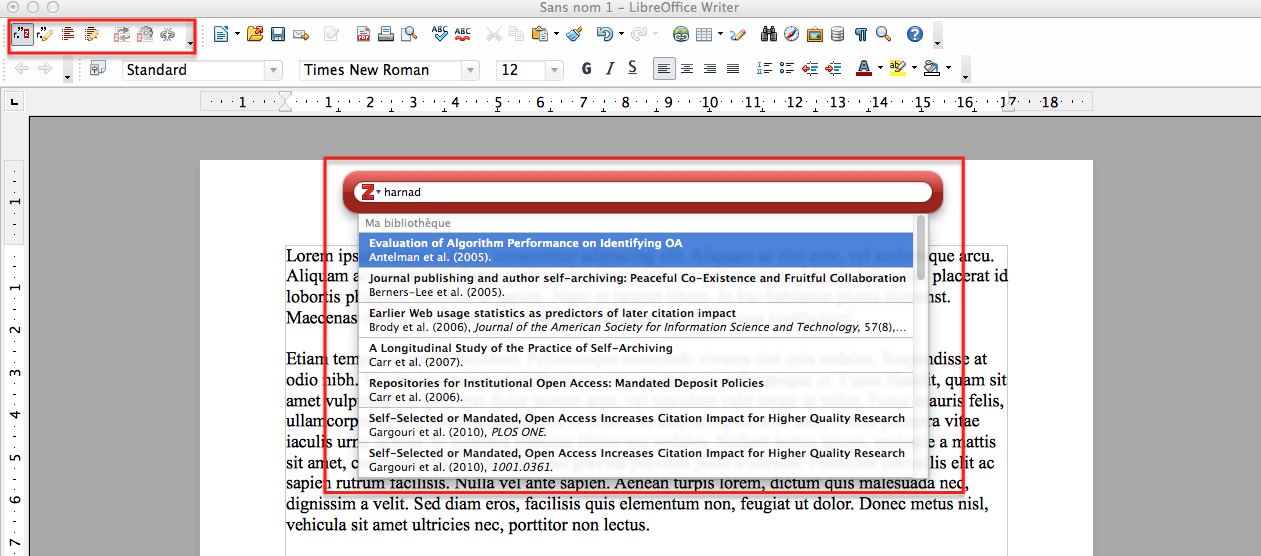This screenshot has height=556, width=1261.
Task: Expand the Standard paragraph style dropdown
Action: 272,70
